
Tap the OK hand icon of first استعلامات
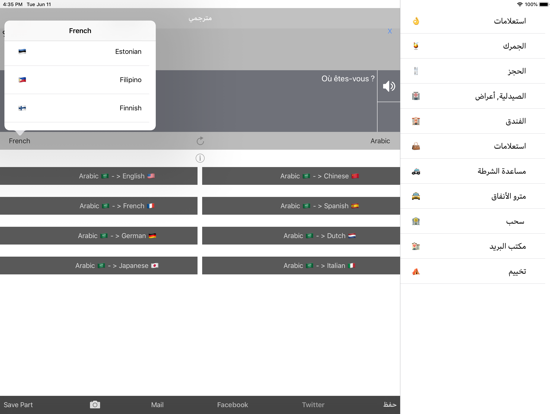tap(416, 21)
